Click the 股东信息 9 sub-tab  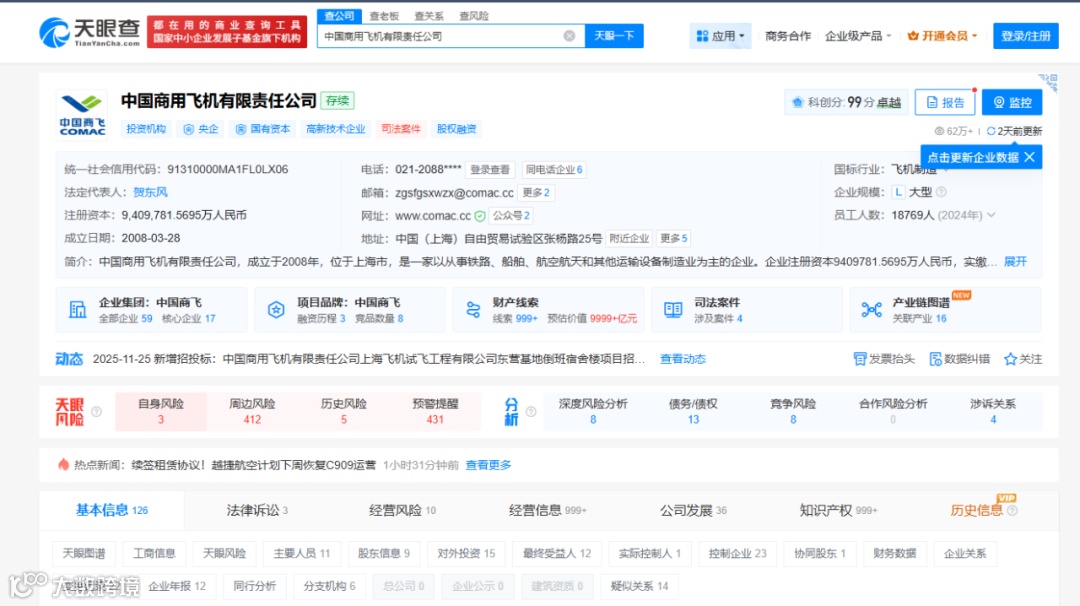pyautogui.click(x=384, y=553)
